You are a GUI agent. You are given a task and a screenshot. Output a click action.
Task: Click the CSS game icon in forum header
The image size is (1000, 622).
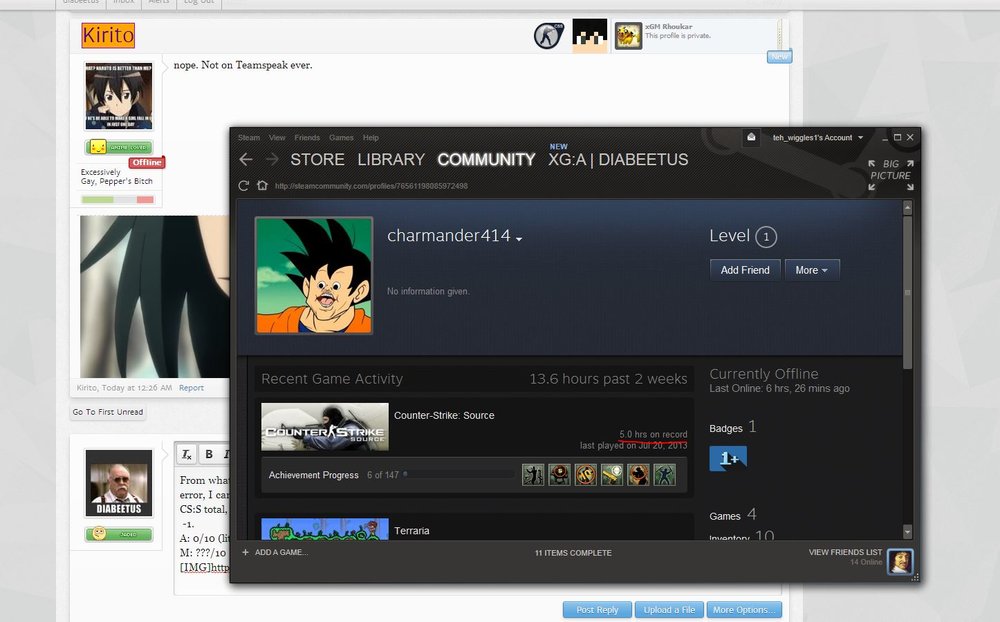coord(548,36)
